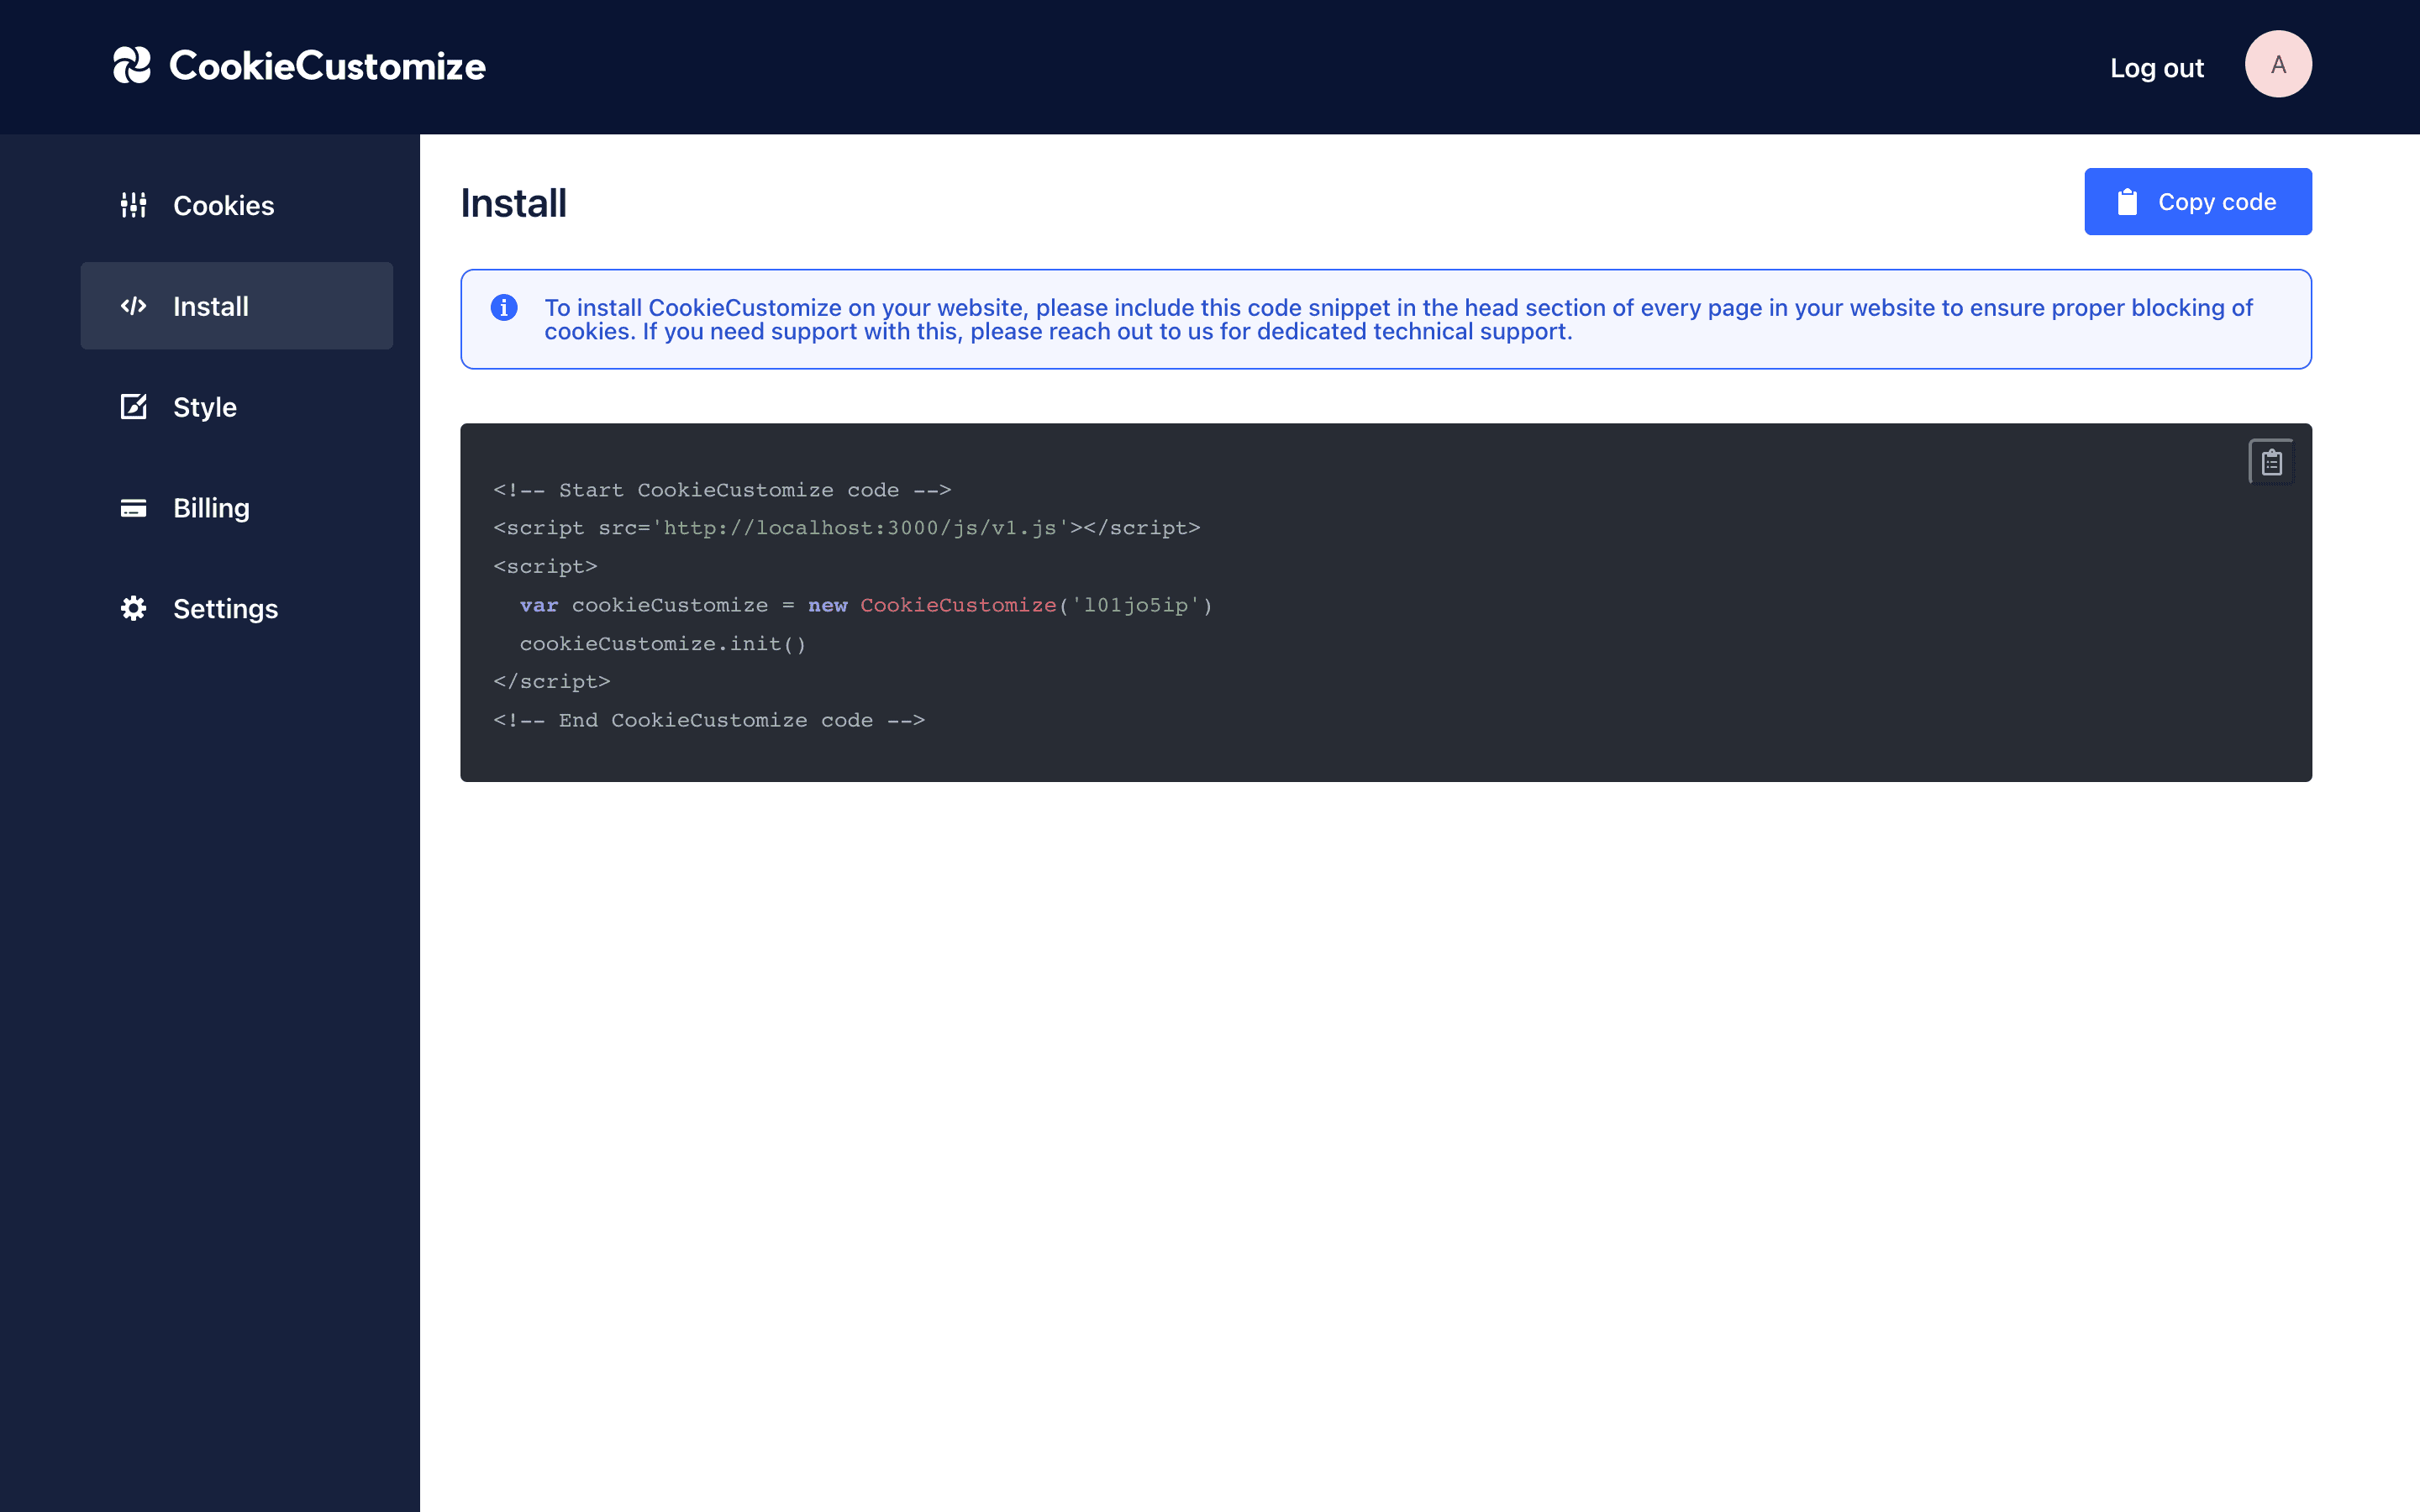Copy snippet using code block clipboard icon
The image size is (2420, 1512).
pyautogui.click(x=2271, y=462)
